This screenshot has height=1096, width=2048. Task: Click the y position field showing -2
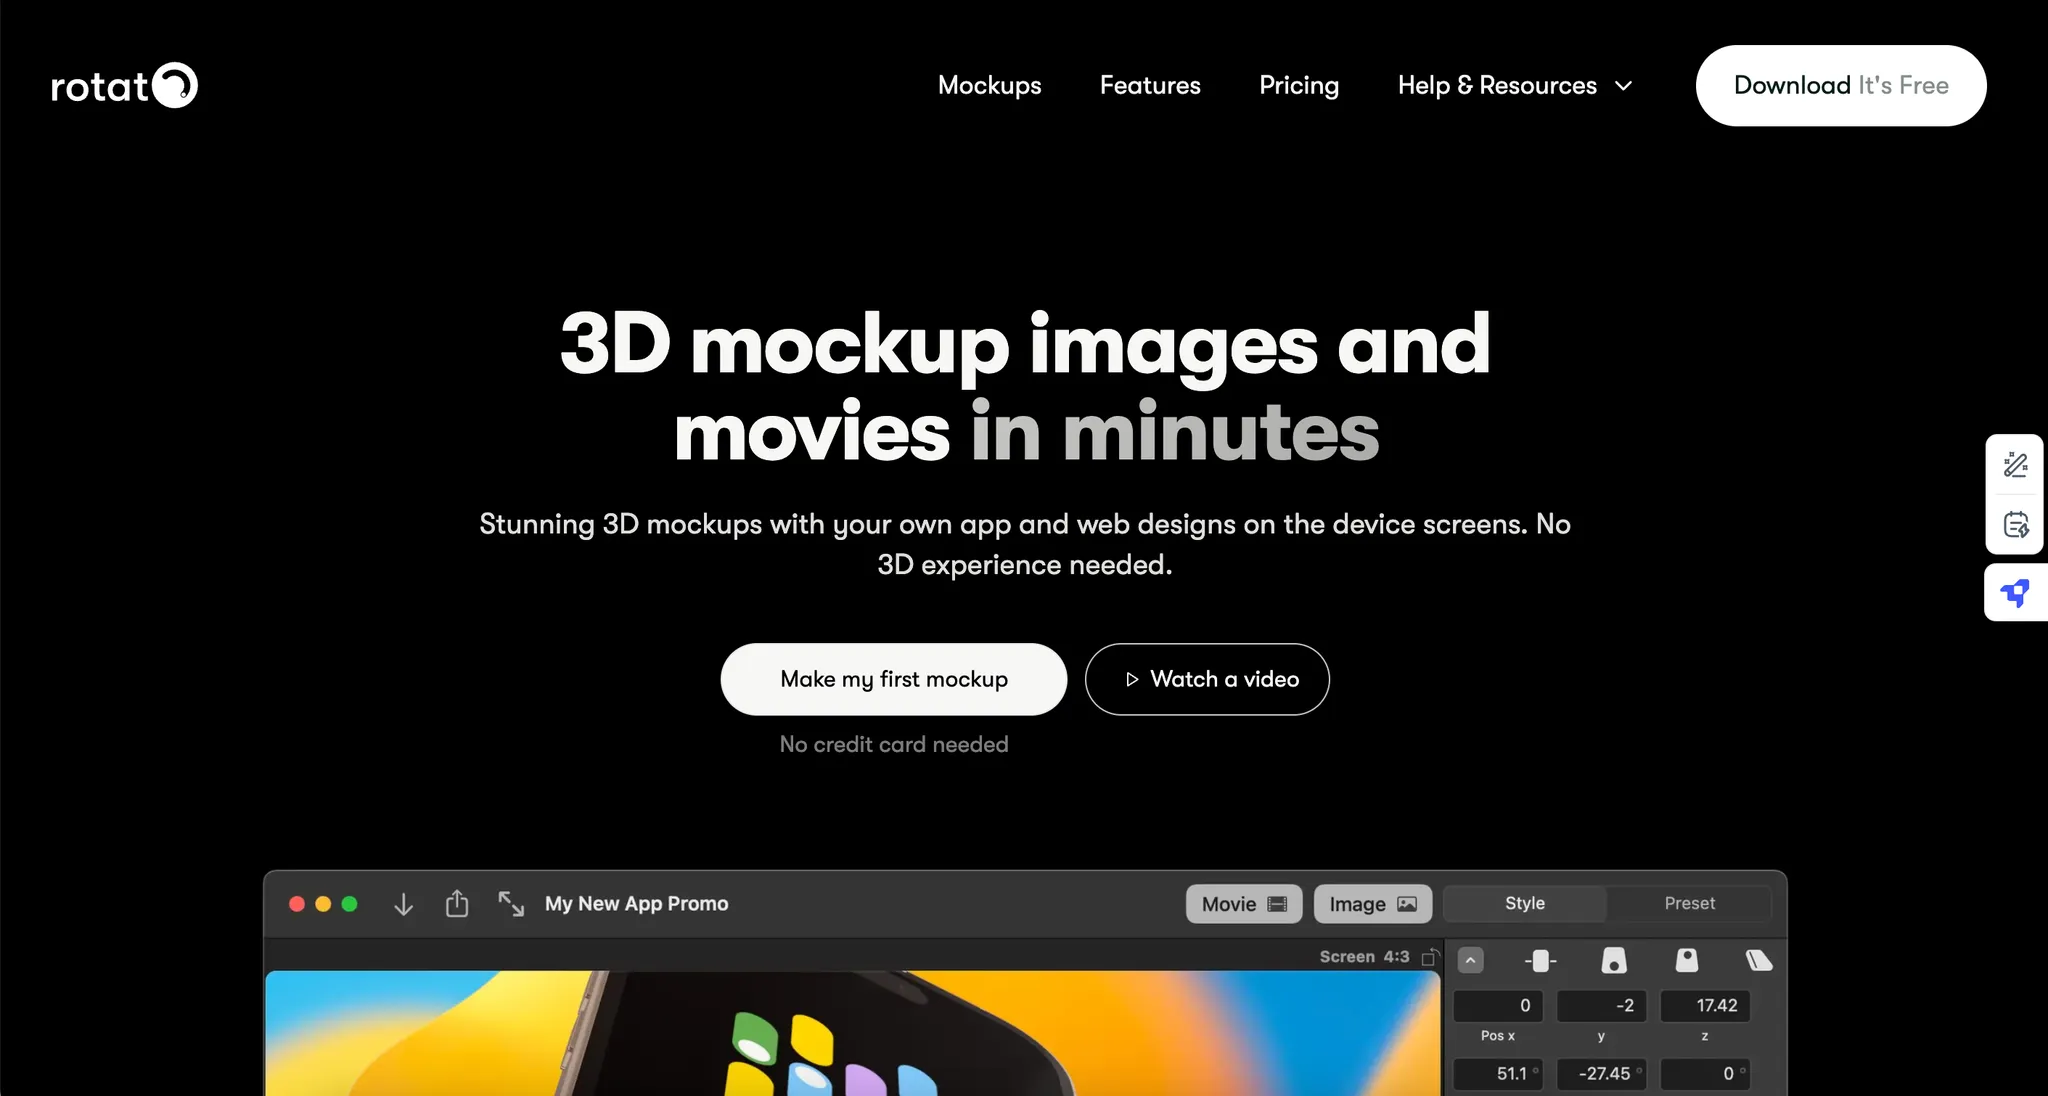[x=1602, y=1006]
